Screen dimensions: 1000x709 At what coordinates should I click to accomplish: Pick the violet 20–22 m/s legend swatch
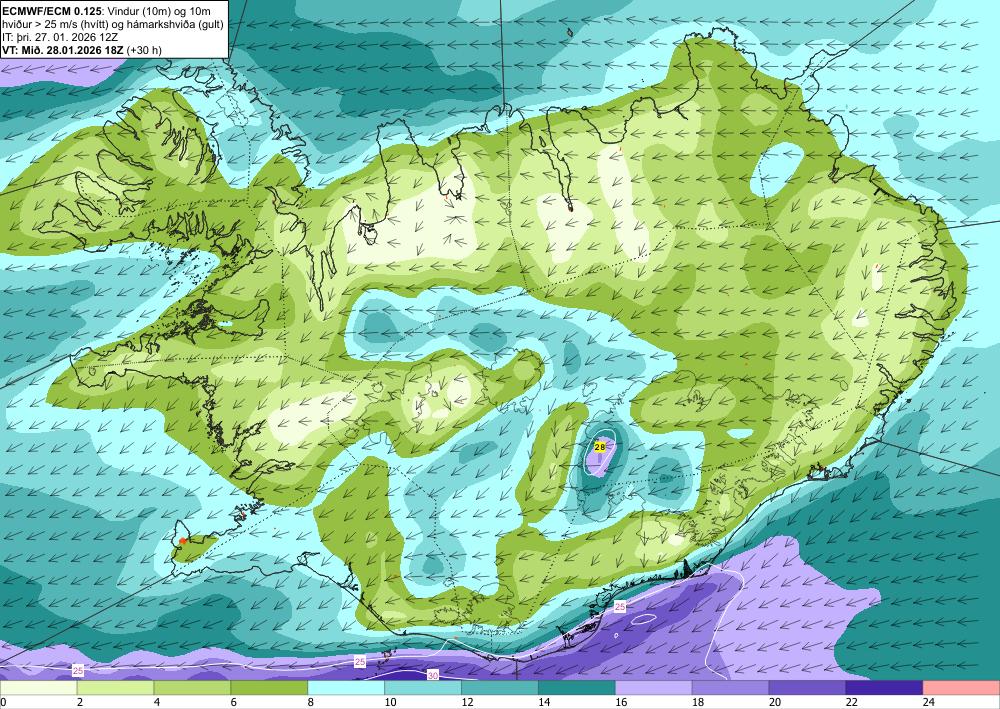(x=807, y=688)
